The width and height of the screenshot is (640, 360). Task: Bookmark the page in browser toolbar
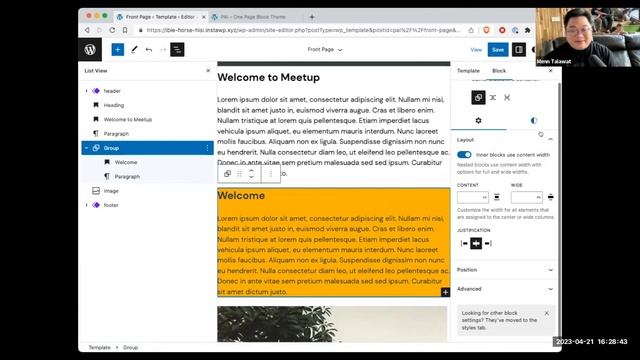pyautogui.click(x=125, y=30)
